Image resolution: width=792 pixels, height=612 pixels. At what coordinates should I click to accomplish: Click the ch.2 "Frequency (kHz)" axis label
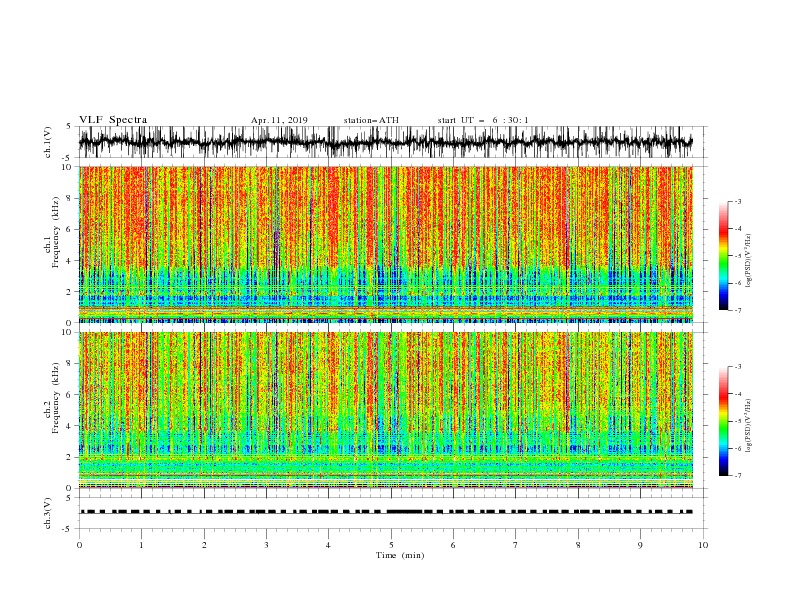click(x=56, y=397)
